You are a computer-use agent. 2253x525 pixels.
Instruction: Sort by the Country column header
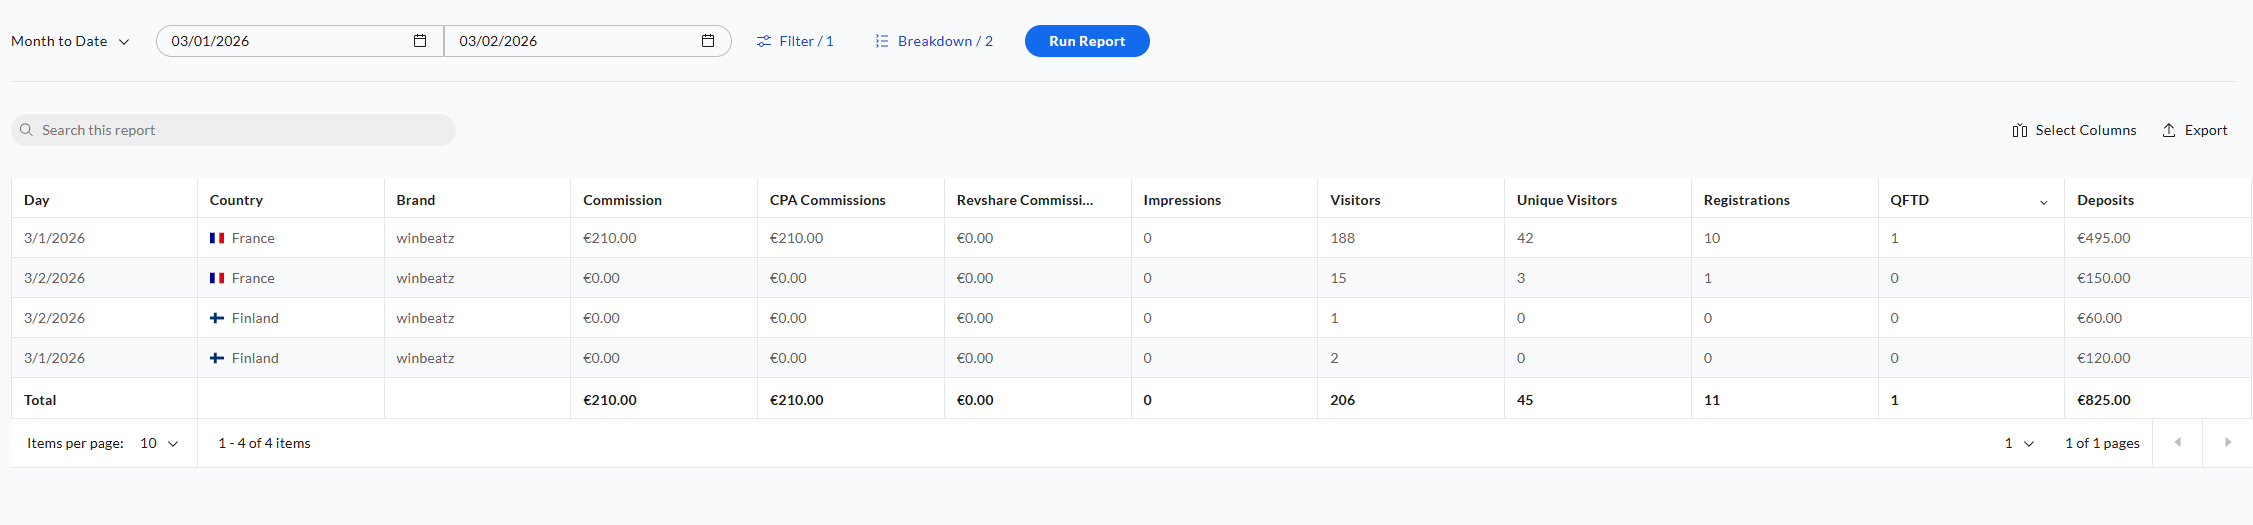point(236,200)
